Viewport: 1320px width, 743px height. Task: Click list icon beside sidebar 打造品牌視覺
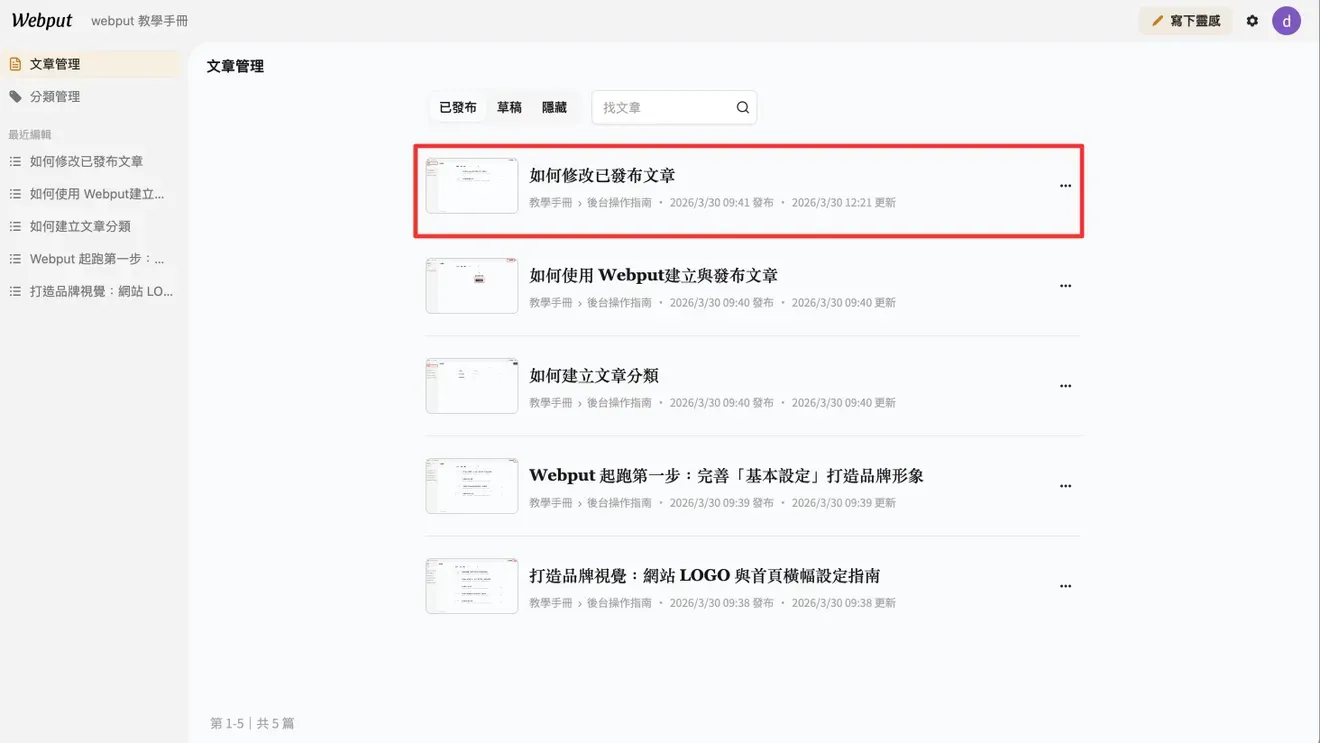15,292
